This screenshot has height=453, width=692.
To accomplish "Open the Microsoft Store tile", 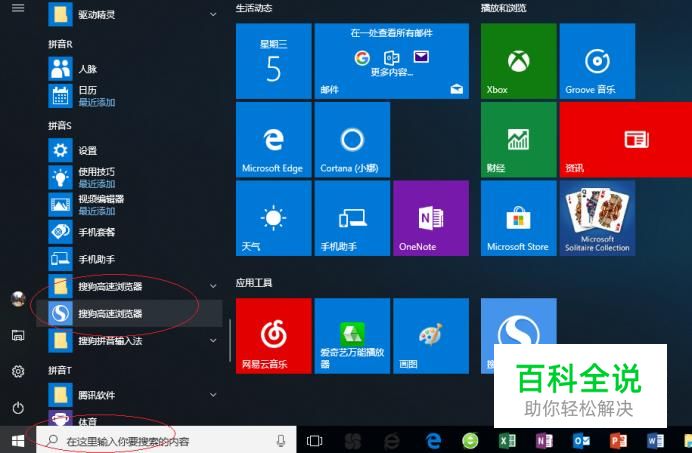I will click(x=519, y=218).
